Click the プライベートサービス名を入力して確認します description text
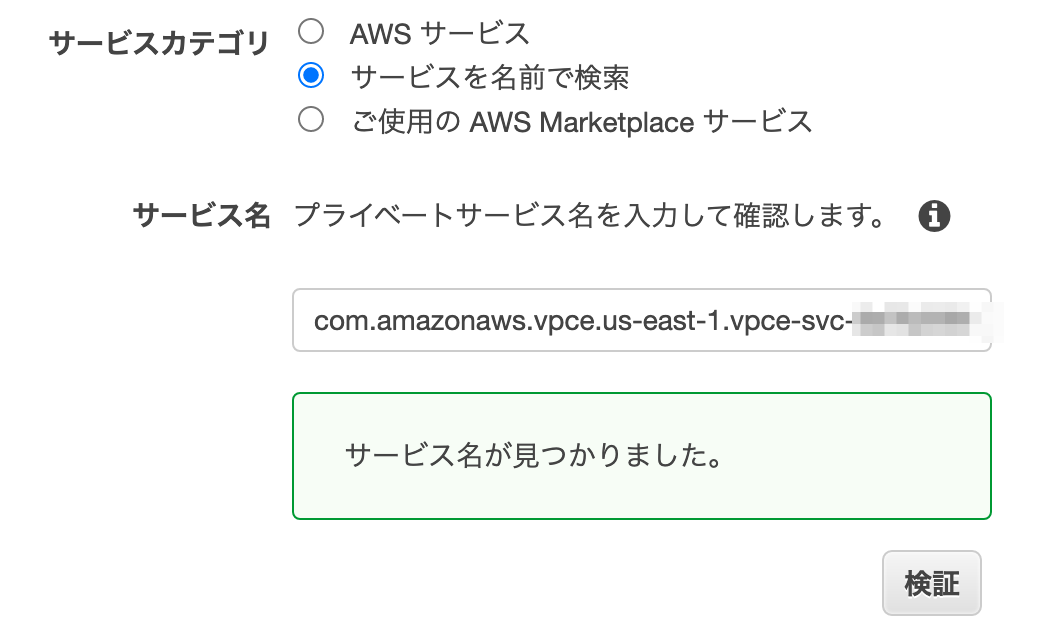This screenshot has width=1042, height=636. (x=590, y=215)
